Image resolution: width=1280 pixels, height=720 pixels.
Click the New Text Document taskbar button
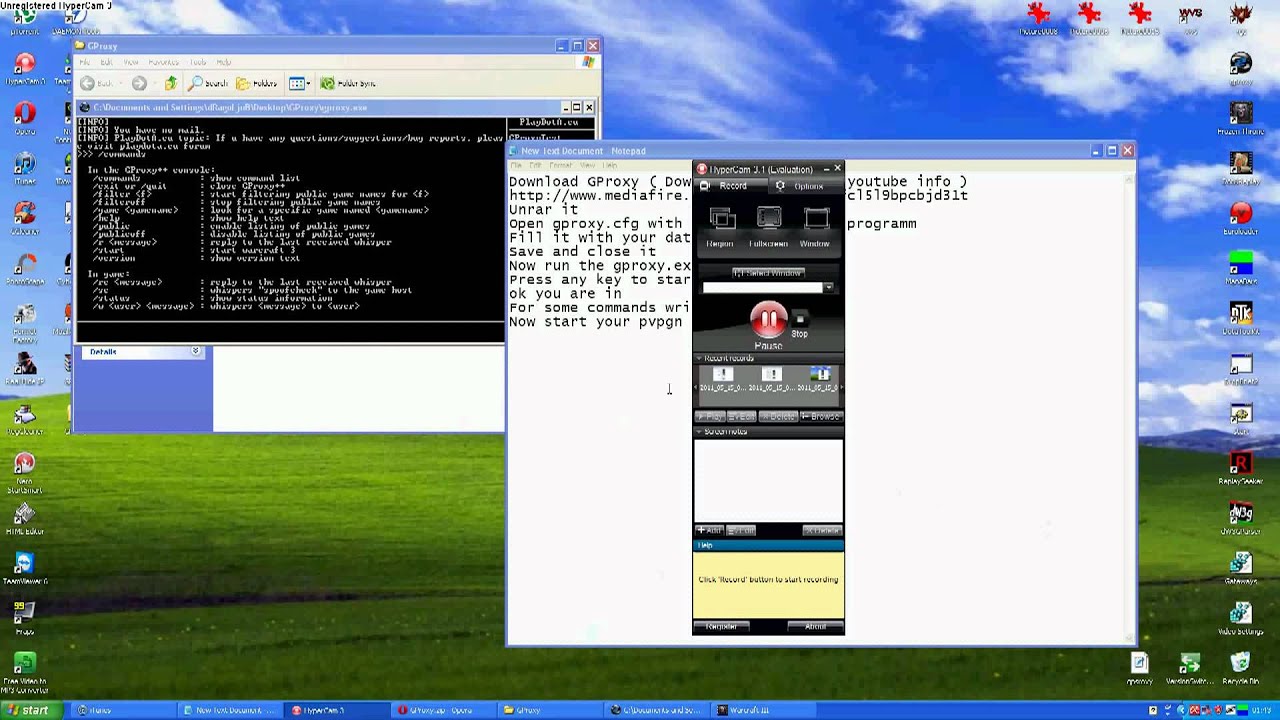(x=229, y=710)
